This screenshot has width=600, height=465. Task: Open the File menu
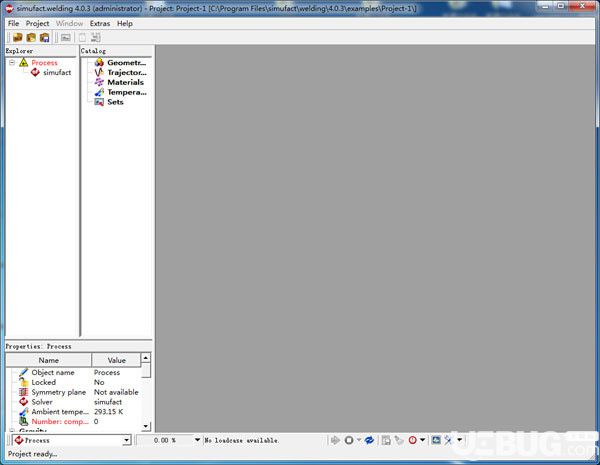coord(13,23)
